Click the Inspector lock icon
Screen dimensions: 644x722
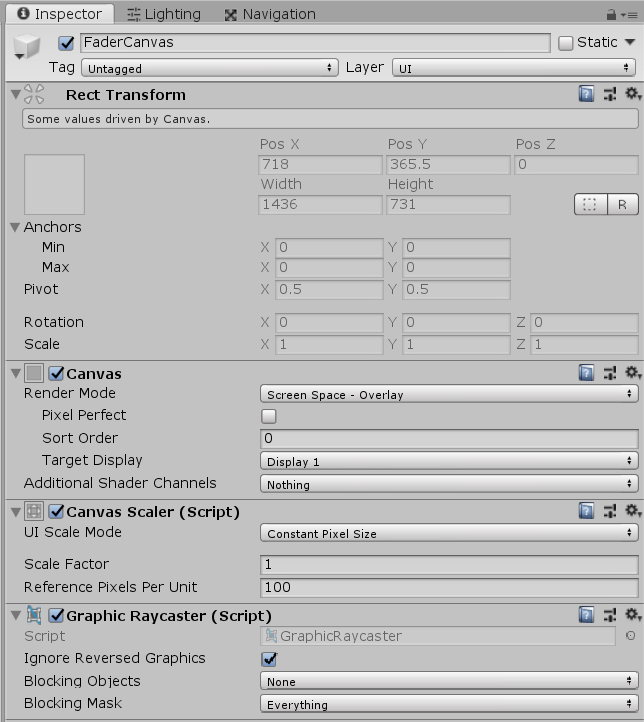(611, 14)
